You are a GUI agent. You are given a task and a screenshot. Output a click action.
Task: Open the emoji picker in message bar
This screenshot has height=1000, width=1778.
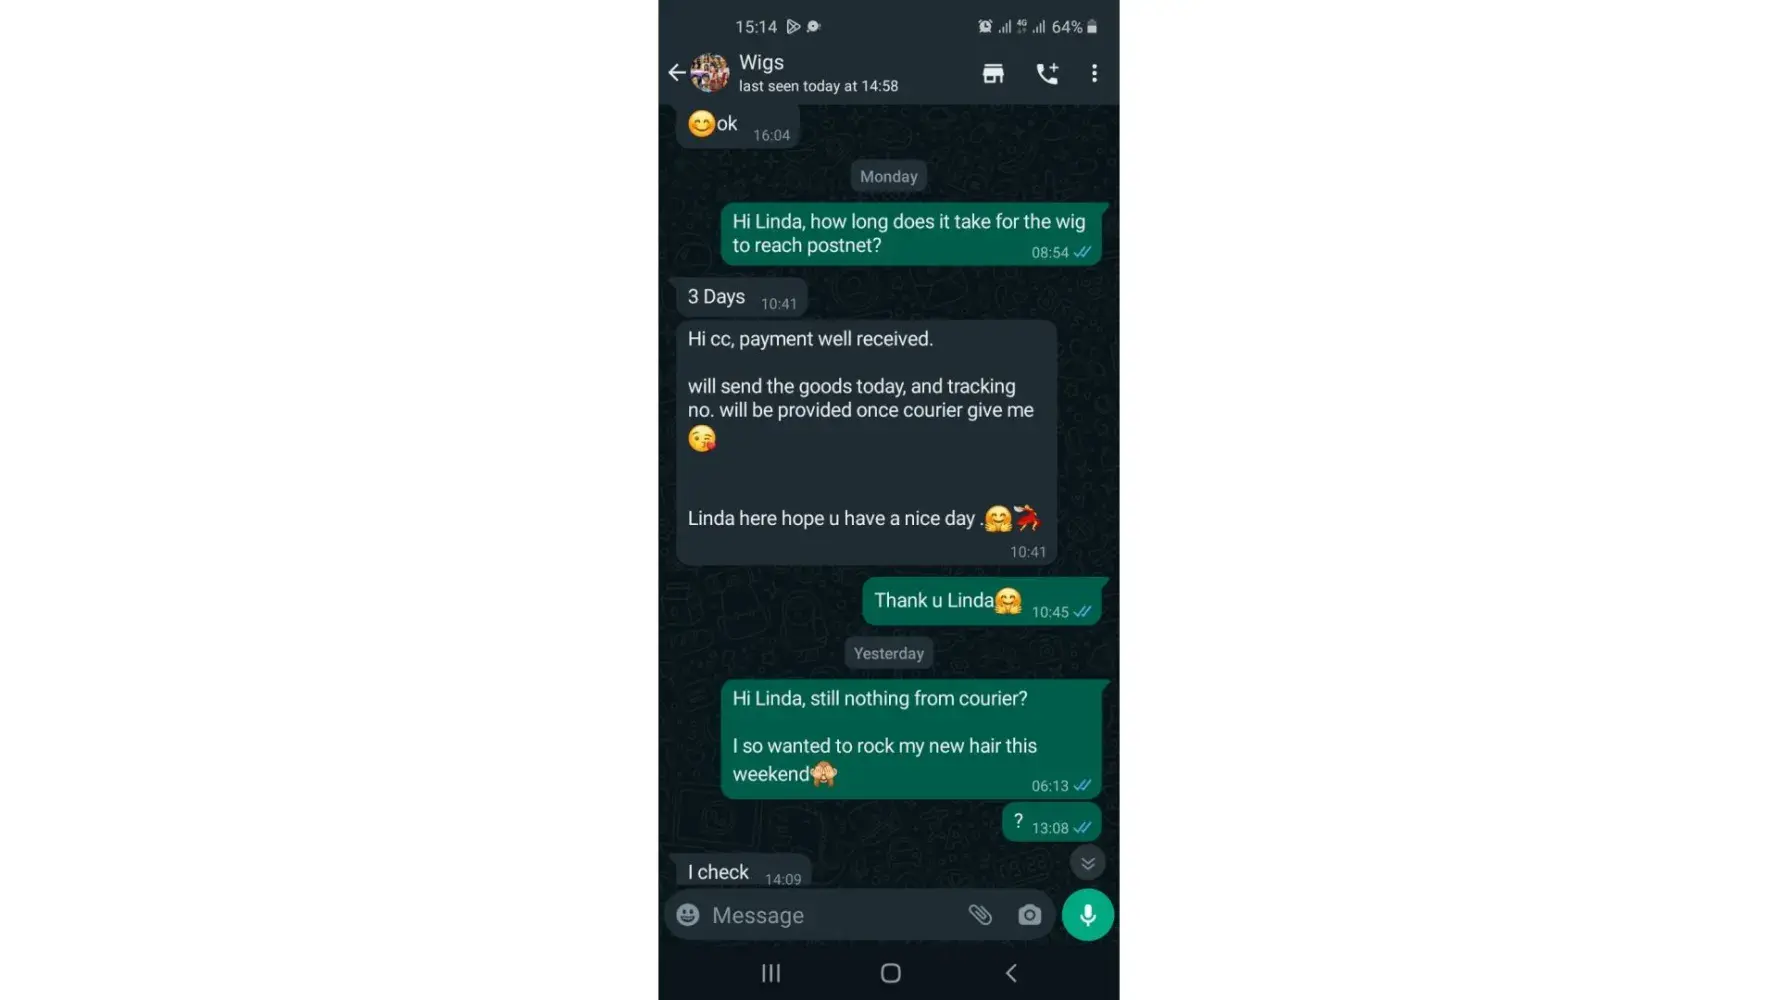point(688,915)
